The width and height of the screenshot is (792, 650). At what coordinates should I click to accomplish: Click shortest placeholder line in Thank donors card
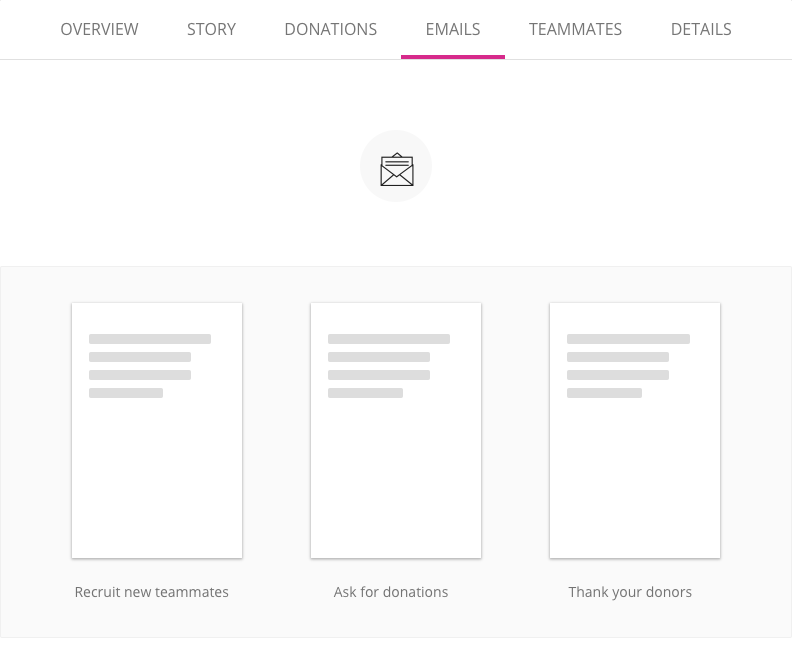coord(604,393)
